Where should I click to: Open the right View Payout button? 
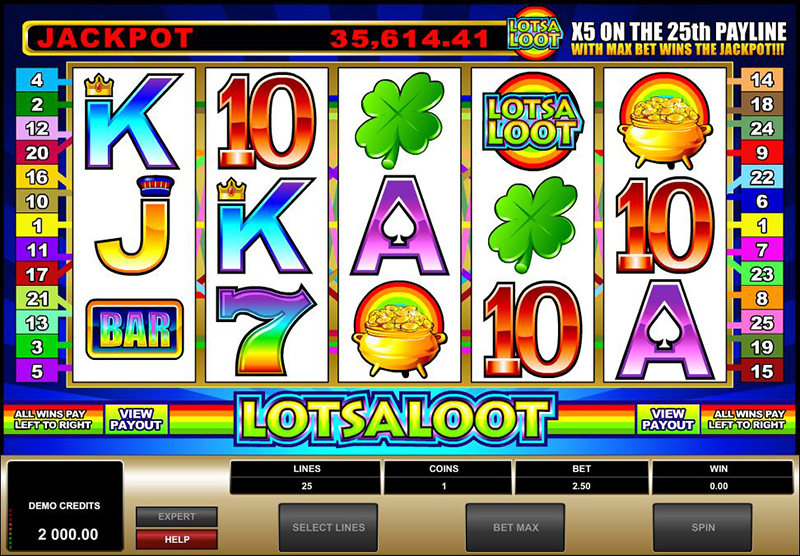(x=668, y=419)
